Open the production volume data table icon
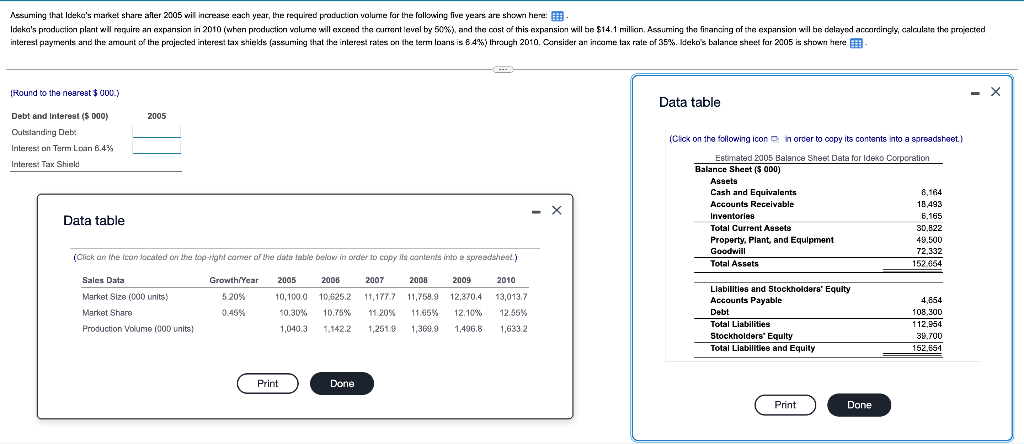The height and width of the screenshot is (444, 1024). pos(558,16)
